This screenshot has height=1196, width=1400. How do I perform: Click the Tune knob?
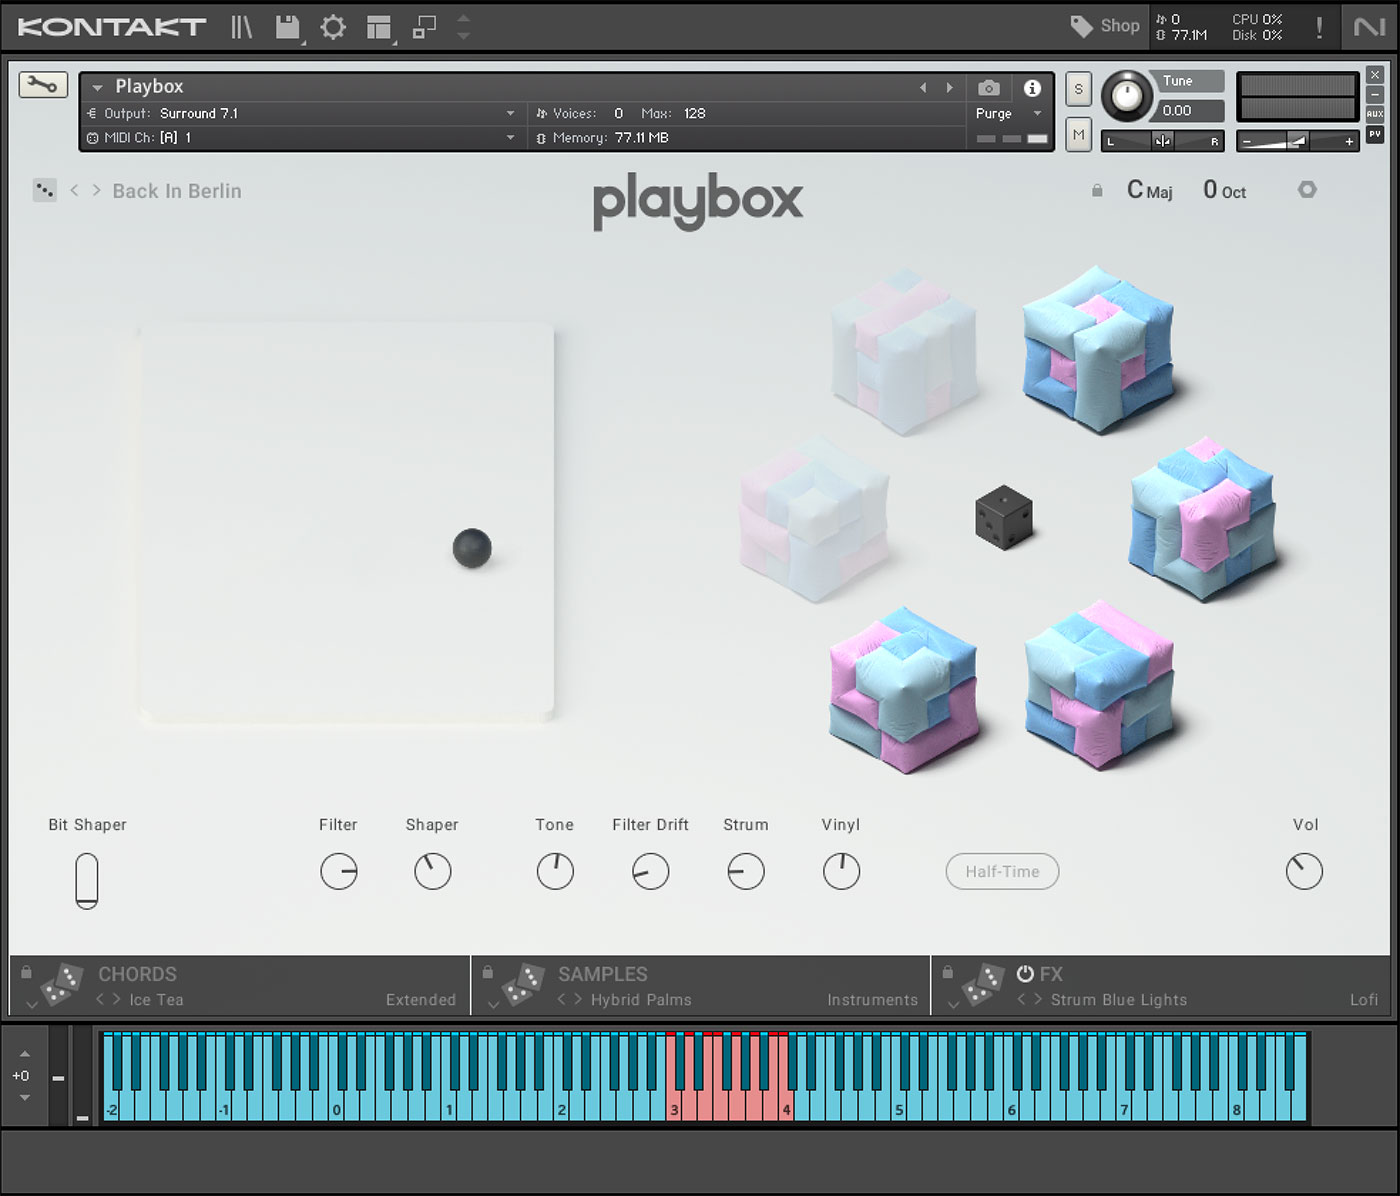(1127, 97)
